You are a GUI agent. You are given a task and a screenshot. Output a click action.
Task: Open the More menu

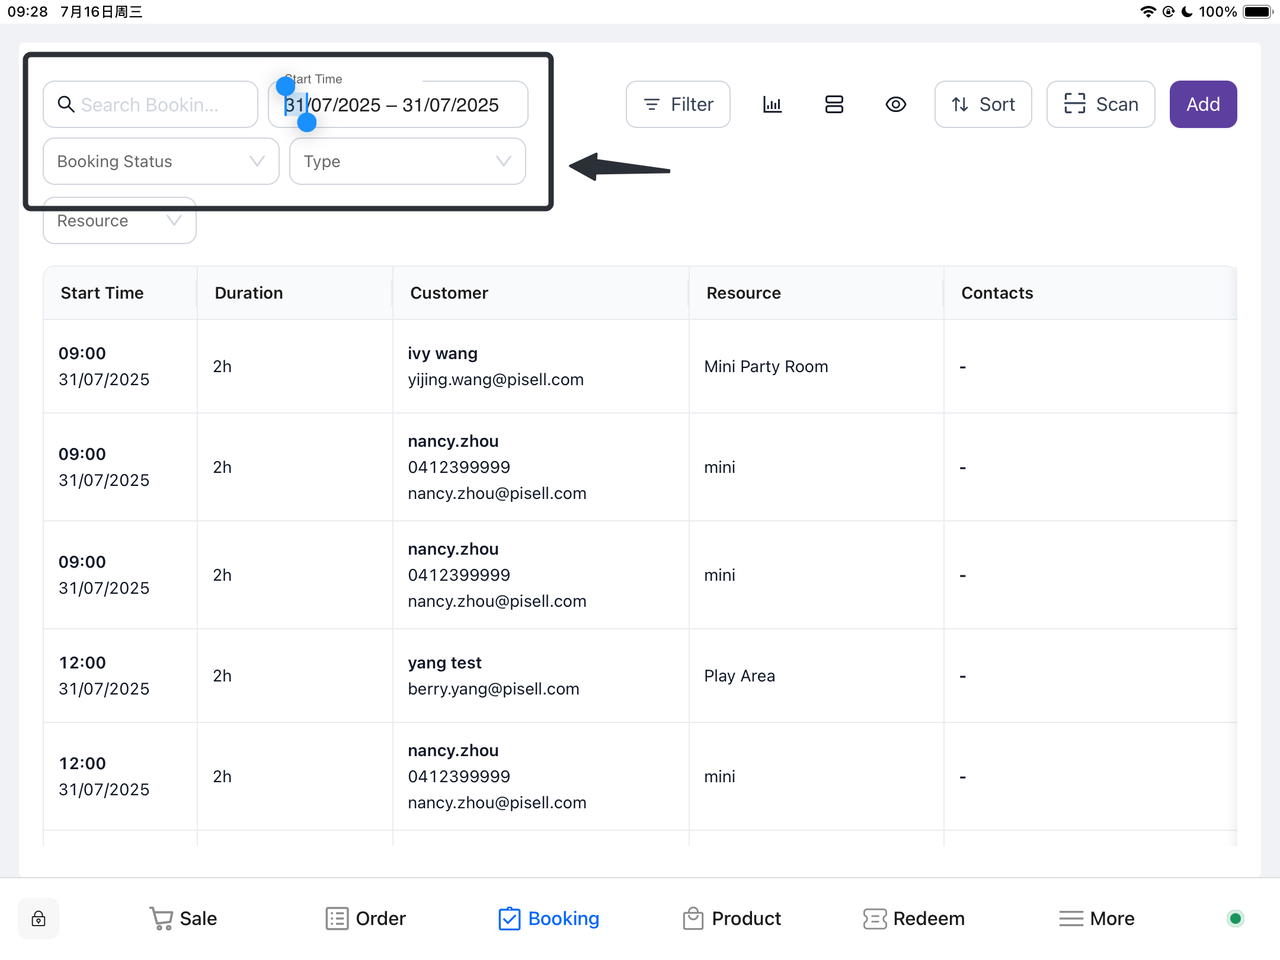point(1097,919)
